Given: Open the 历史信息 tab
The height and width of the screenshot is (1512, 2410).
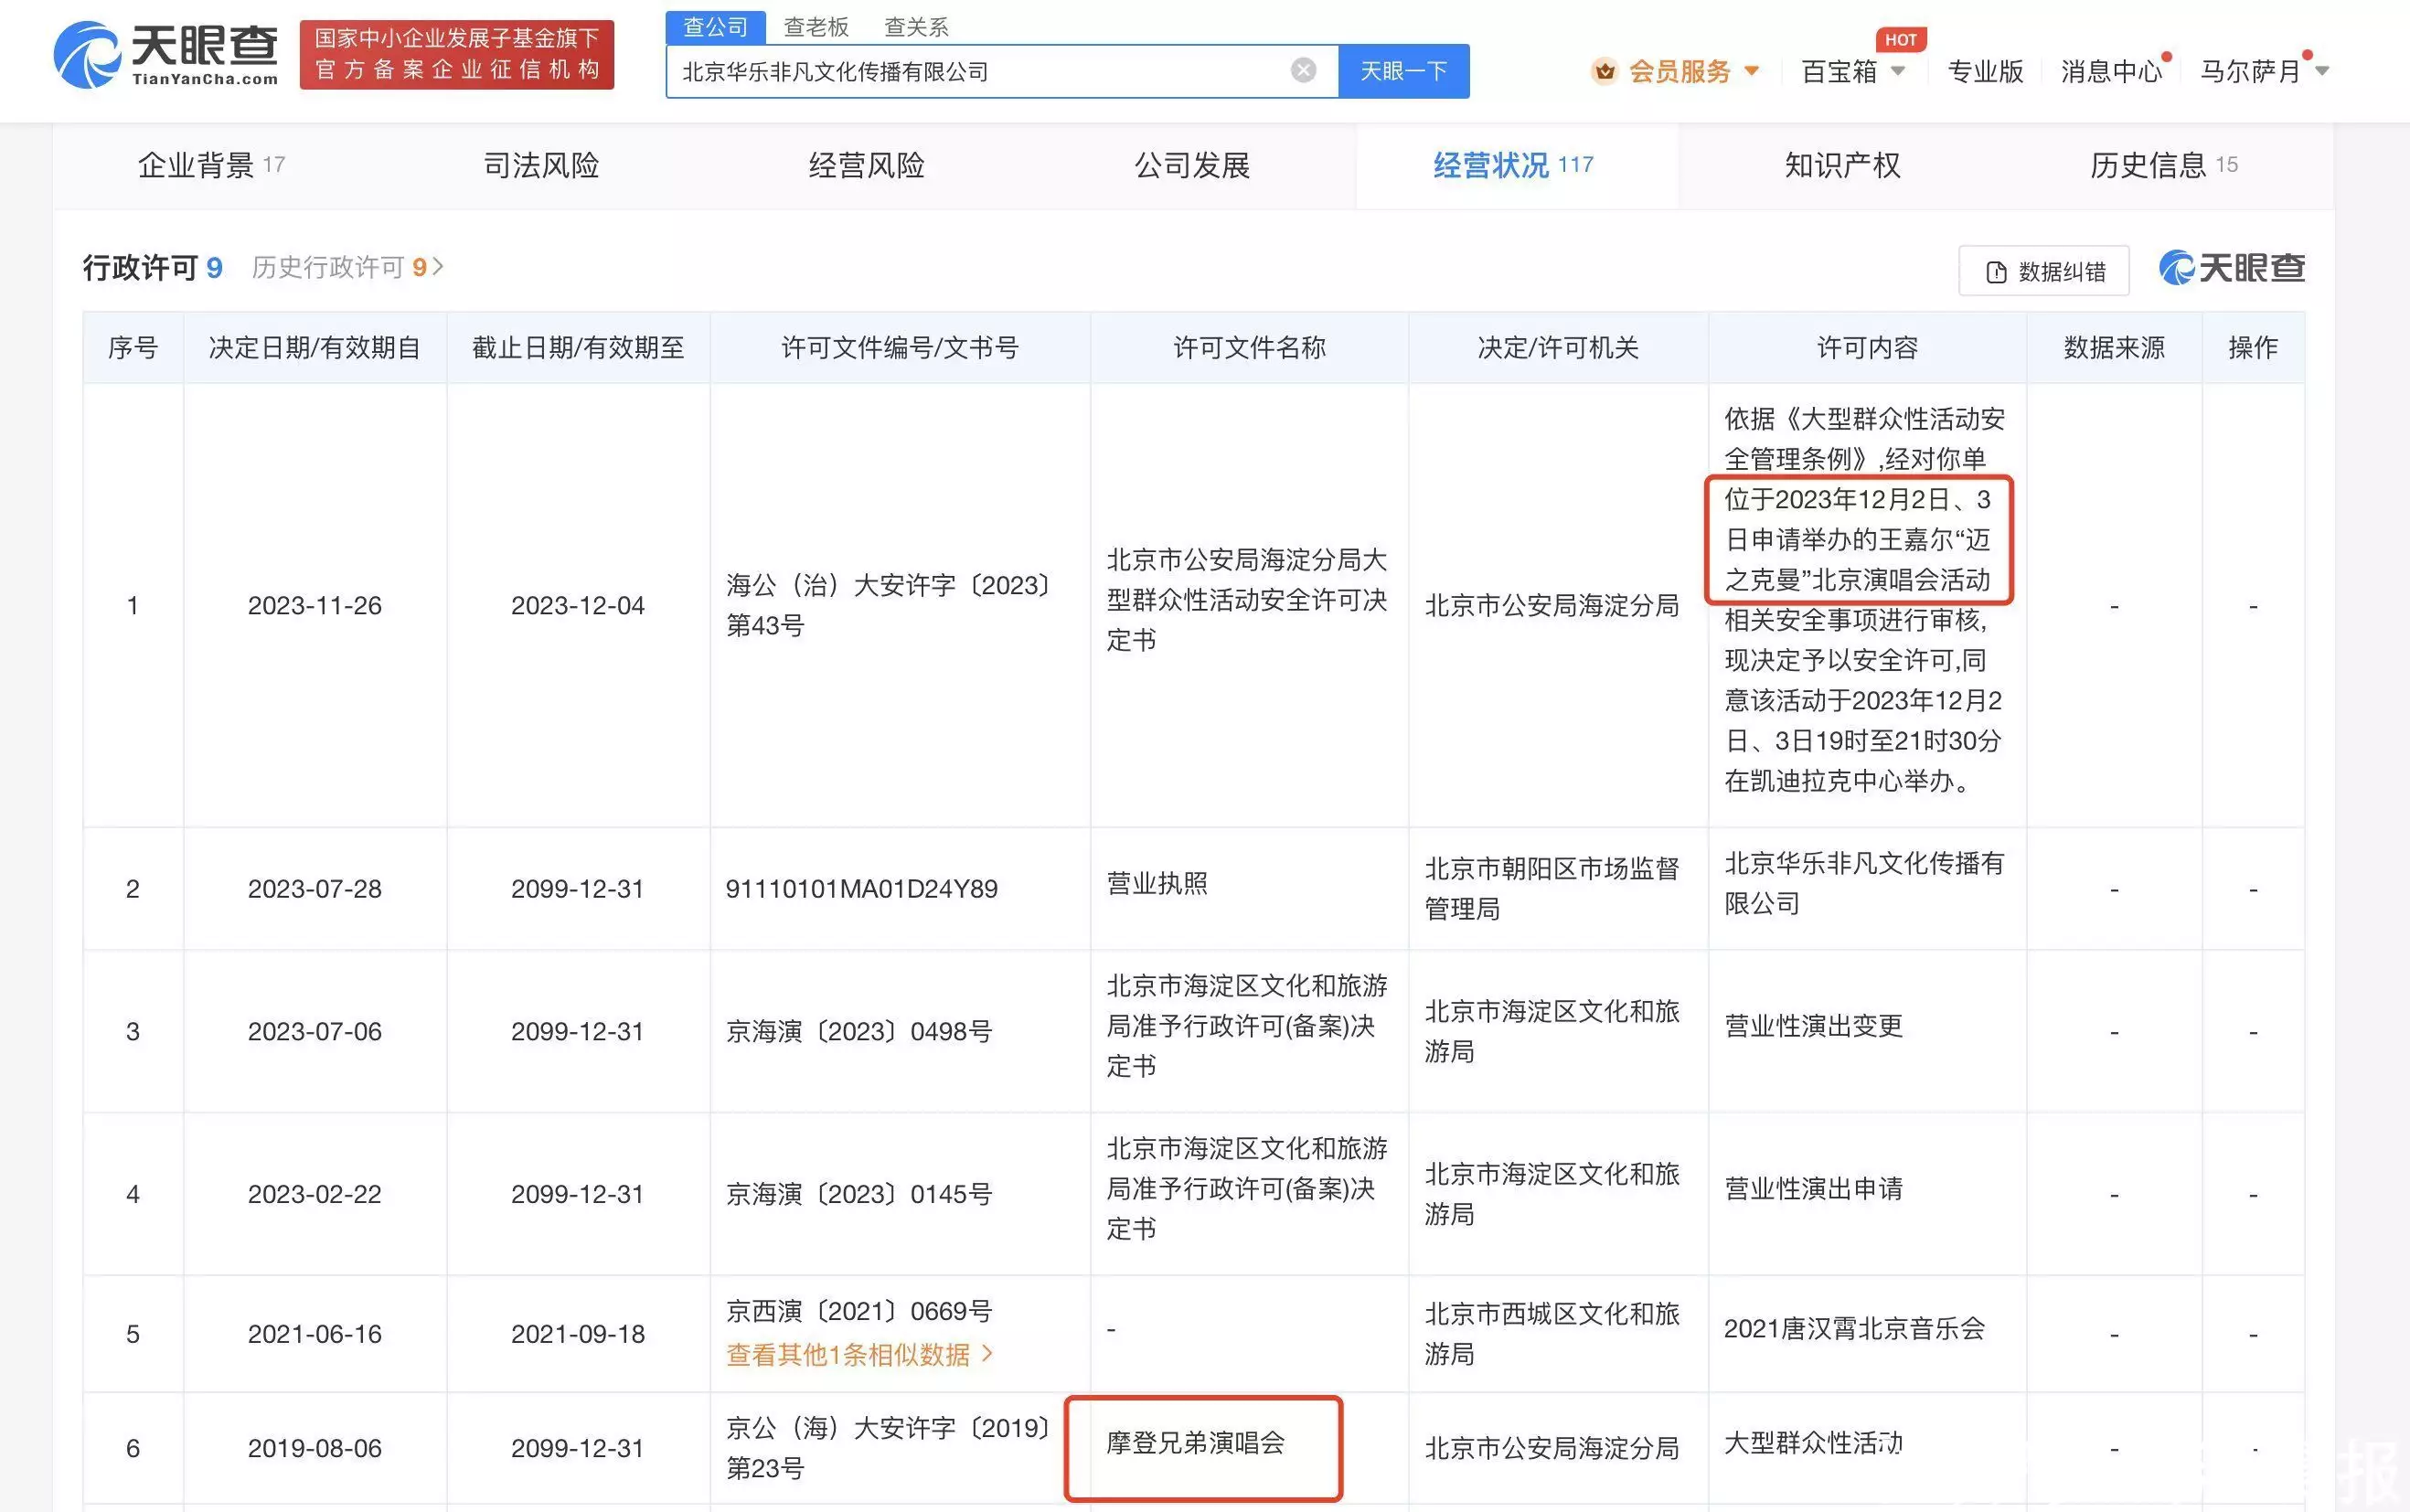Looking at the screenshot, I should 2164,165.
